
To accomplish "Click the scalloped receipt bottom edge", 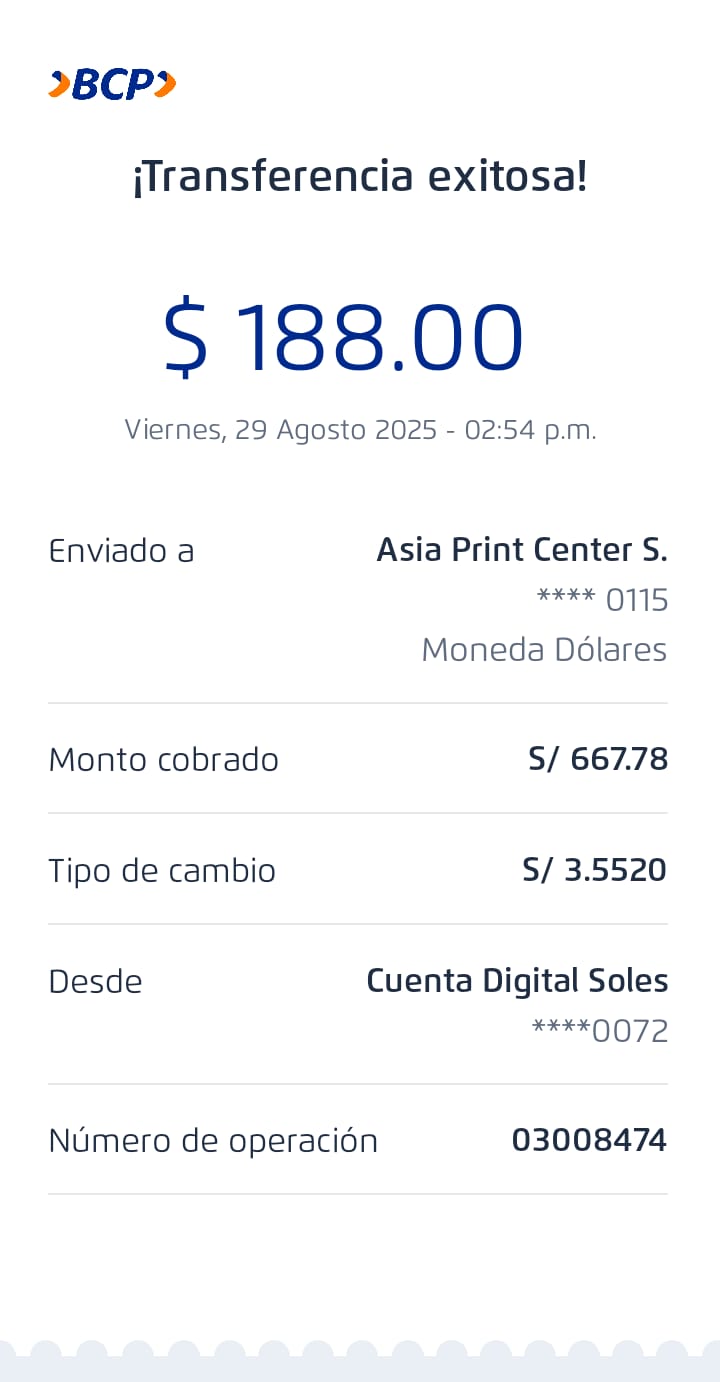I will 360,1362.
